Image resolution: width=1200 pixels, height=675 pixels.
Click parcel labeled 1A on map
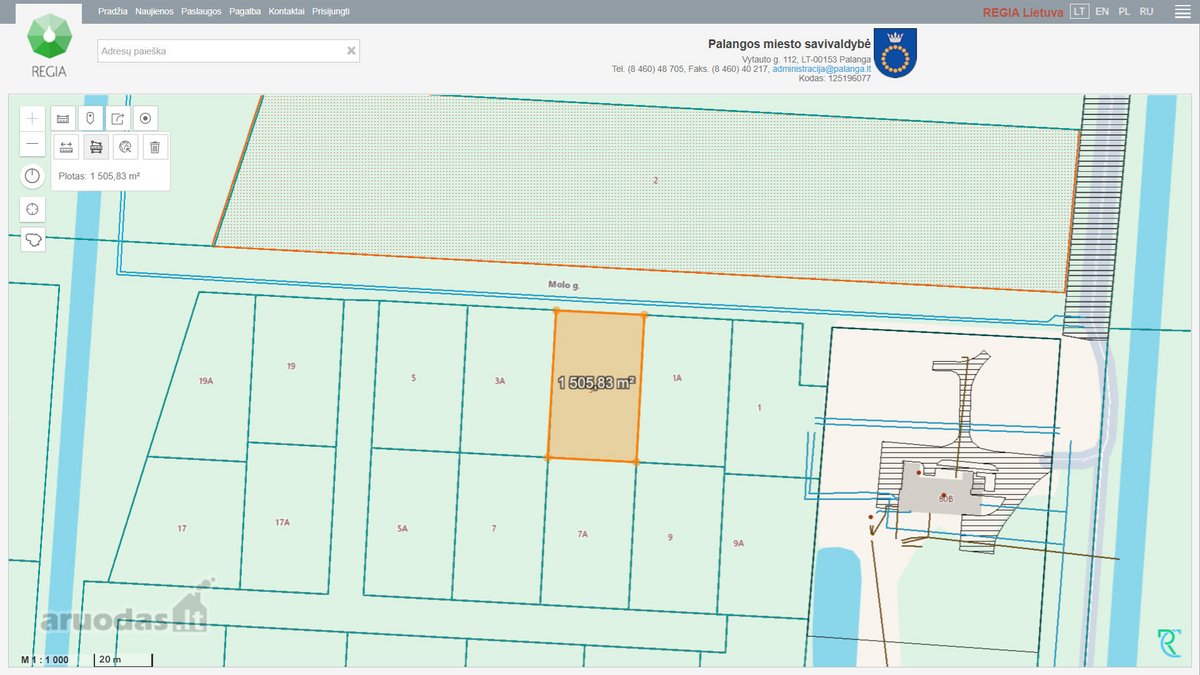[x=677, y=378]
